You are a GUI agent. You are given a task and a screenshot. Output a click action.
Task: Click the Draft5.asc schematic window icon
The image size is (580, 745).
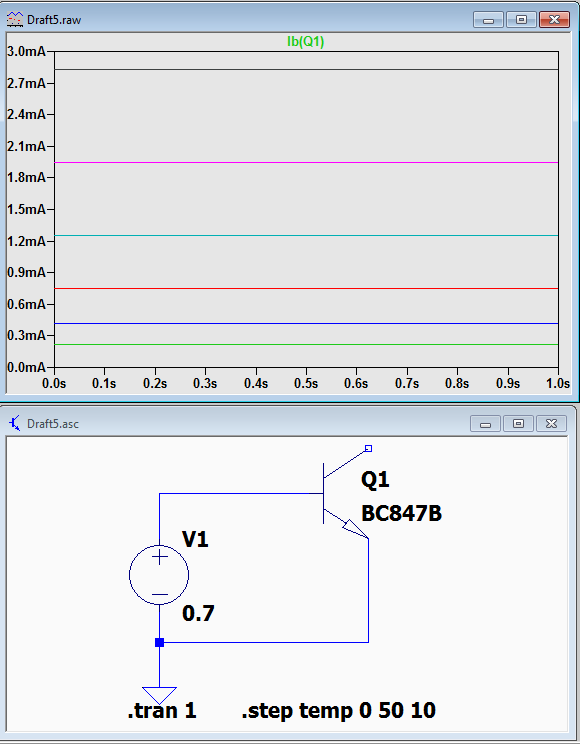point(15,423)
